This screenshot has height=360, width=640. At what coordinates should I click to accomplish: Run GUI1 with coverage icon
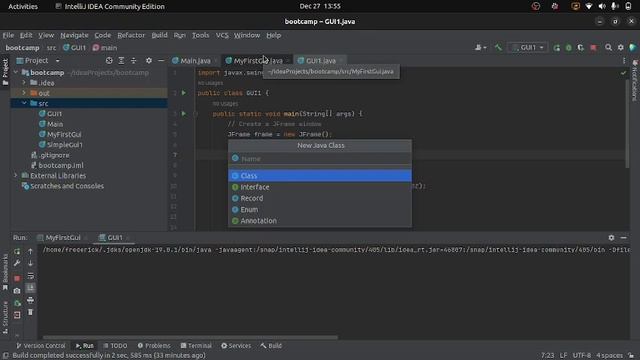click(x=580, y=48)
